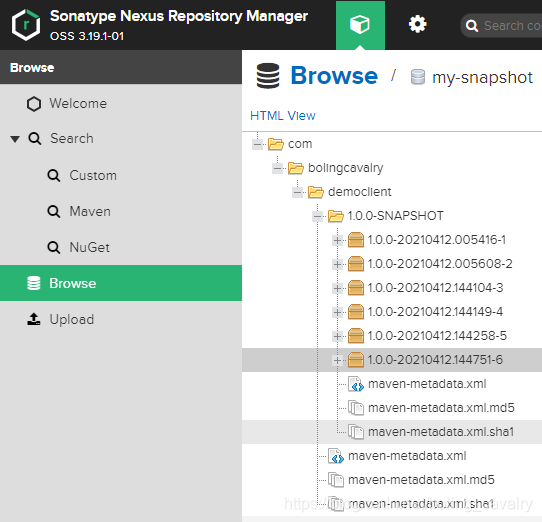Screen dimensions: 542x522
Task: Click the Upload arrow icon in sidebar
Action: [x=34, y=319]
